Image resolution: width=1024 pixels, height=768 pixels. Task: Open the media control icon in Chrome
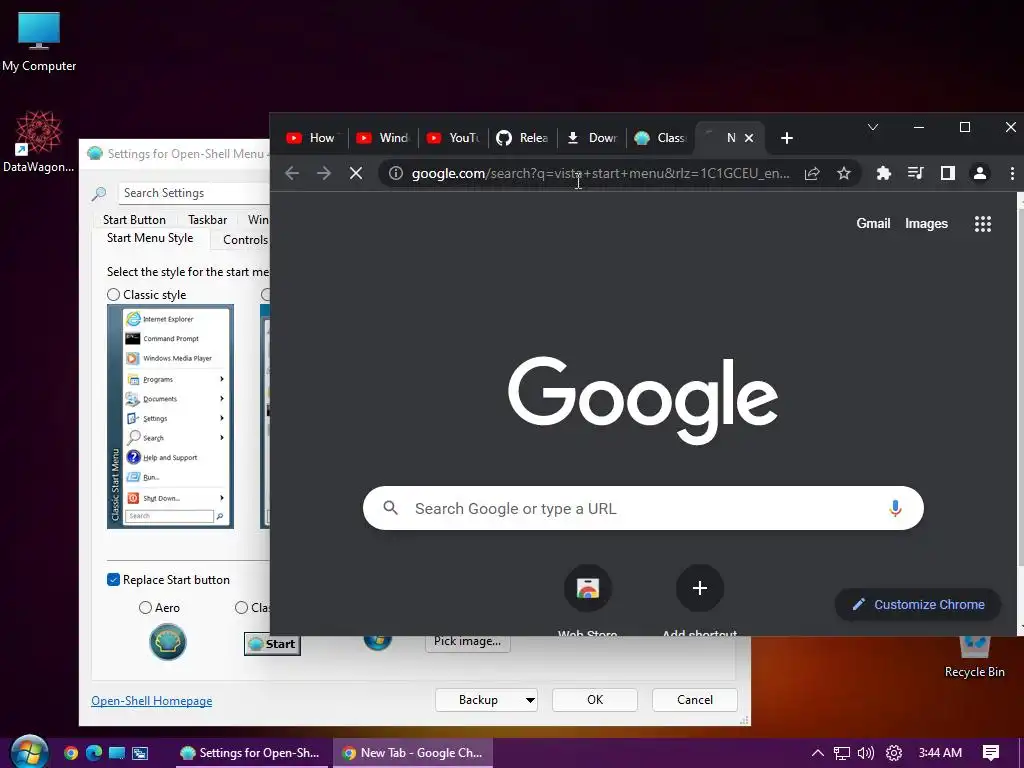tap(916, 173)
